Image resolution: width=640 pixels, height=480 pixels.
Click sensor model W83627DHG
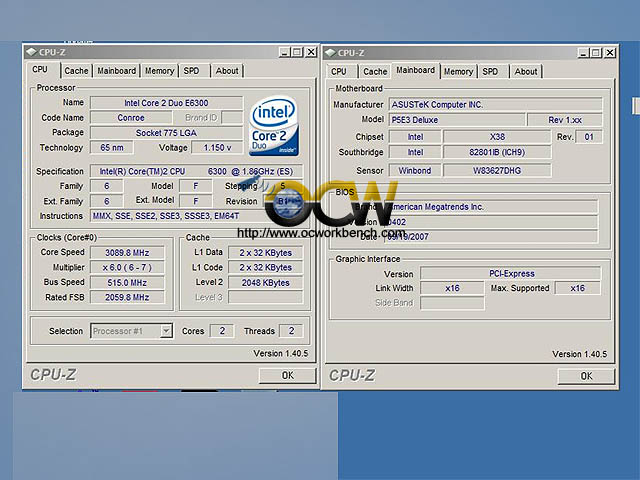[497, 171]
